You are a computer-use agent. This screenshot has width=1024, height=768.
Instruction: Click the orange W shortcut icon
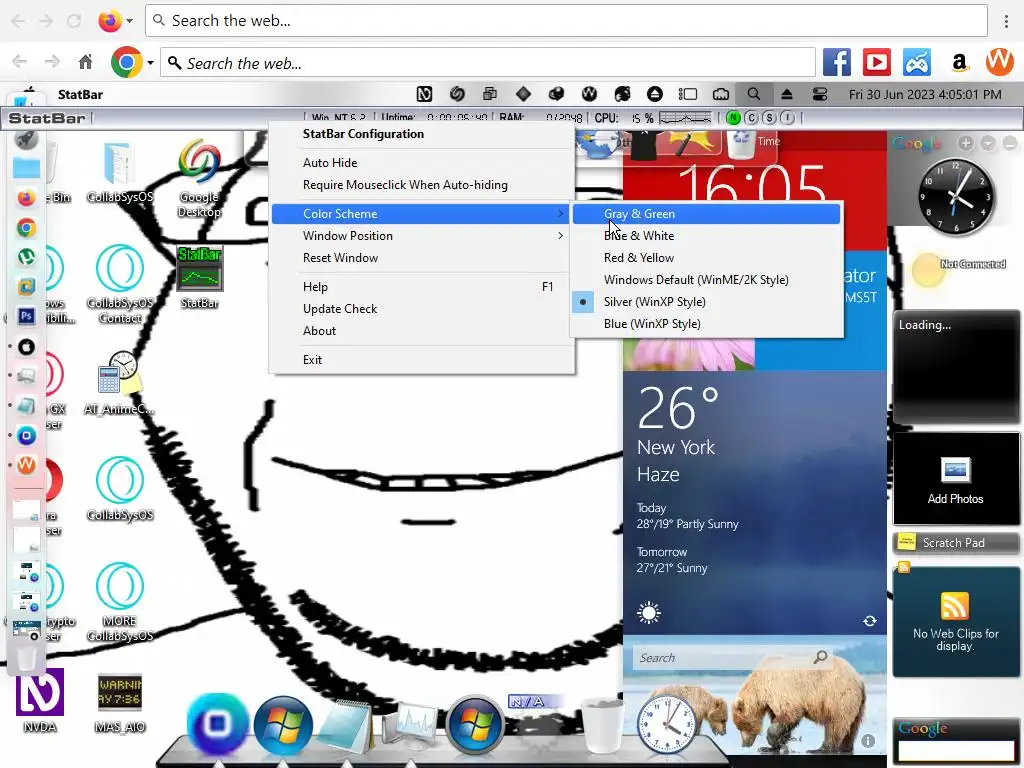(x=999, y=62)
